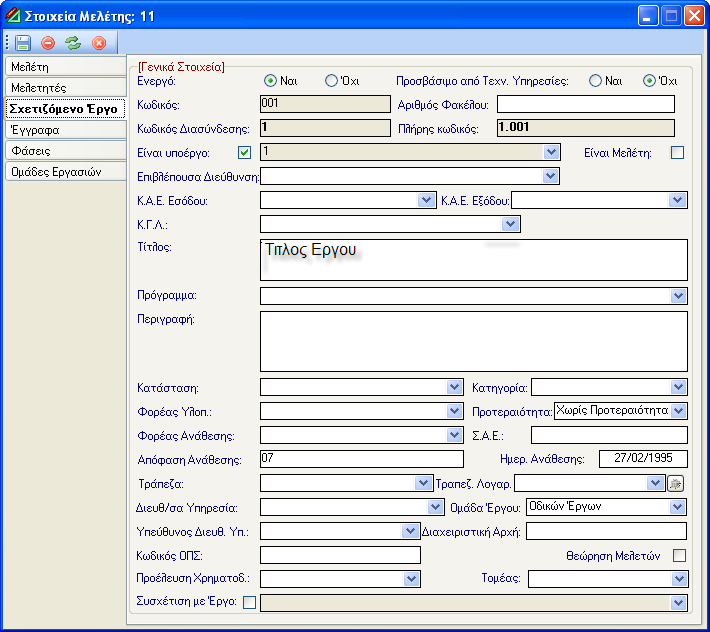Open the Τομέας dropdown
The height and width of the screenshot is (632, 710).
click(x=679, y=579)
